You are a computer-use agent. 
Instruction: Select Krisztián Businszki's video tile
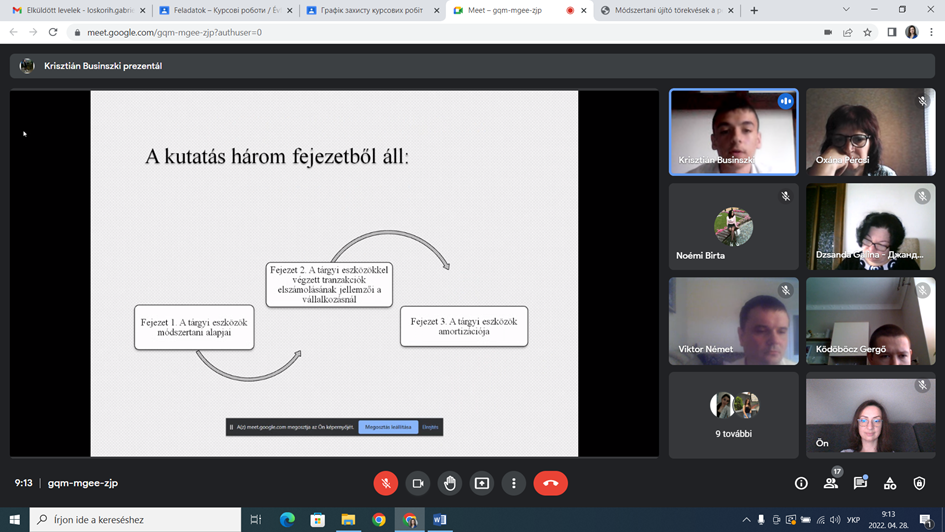click(x=733, y=132)
